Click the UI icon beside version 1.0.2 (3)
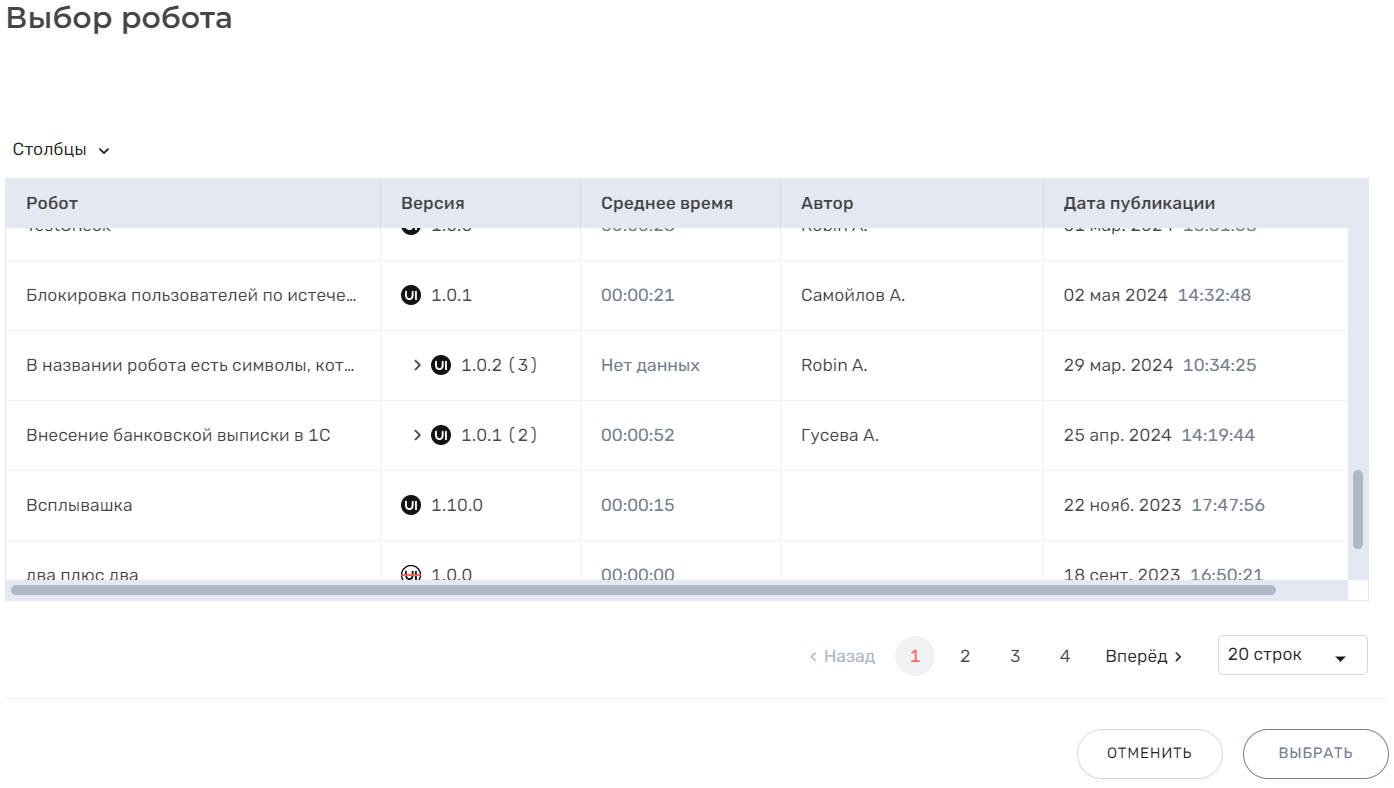The image size is (1394, 788). pos(441,365)
